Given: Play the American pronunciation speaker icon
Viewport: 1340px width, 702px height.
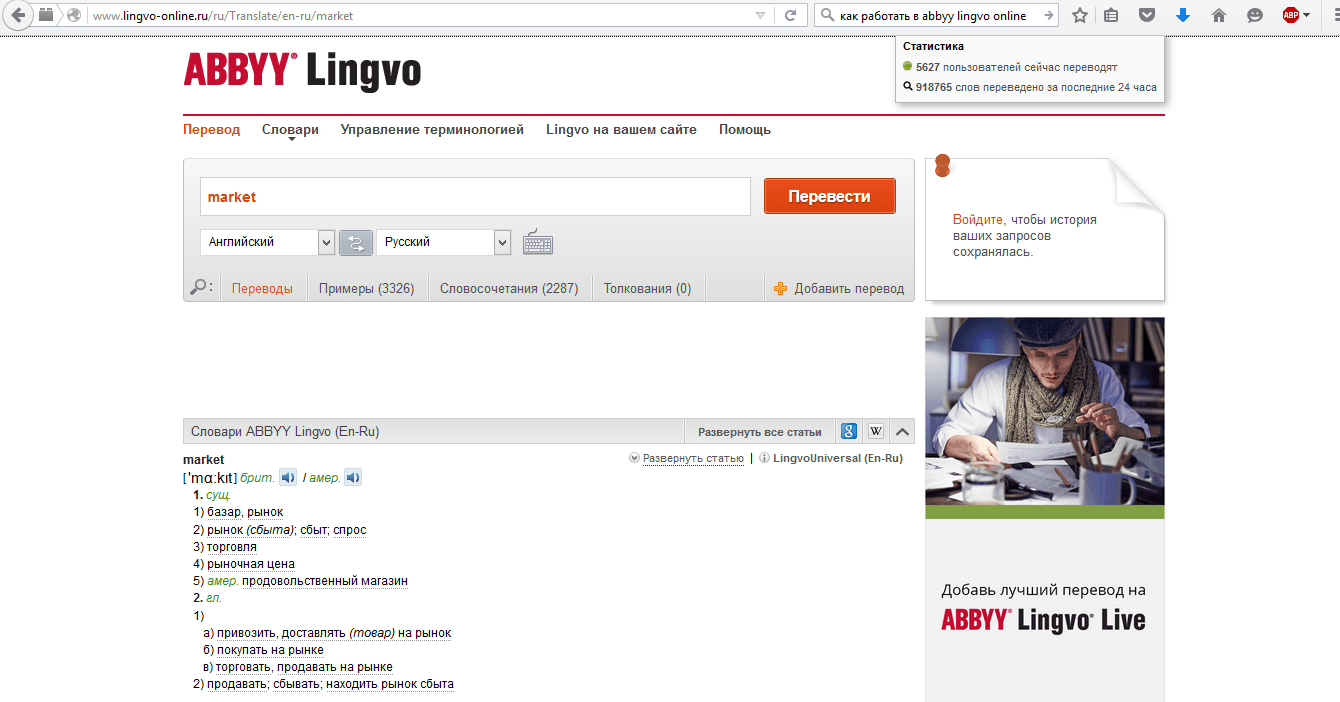Looking at the screenshot, I should 353,478.
